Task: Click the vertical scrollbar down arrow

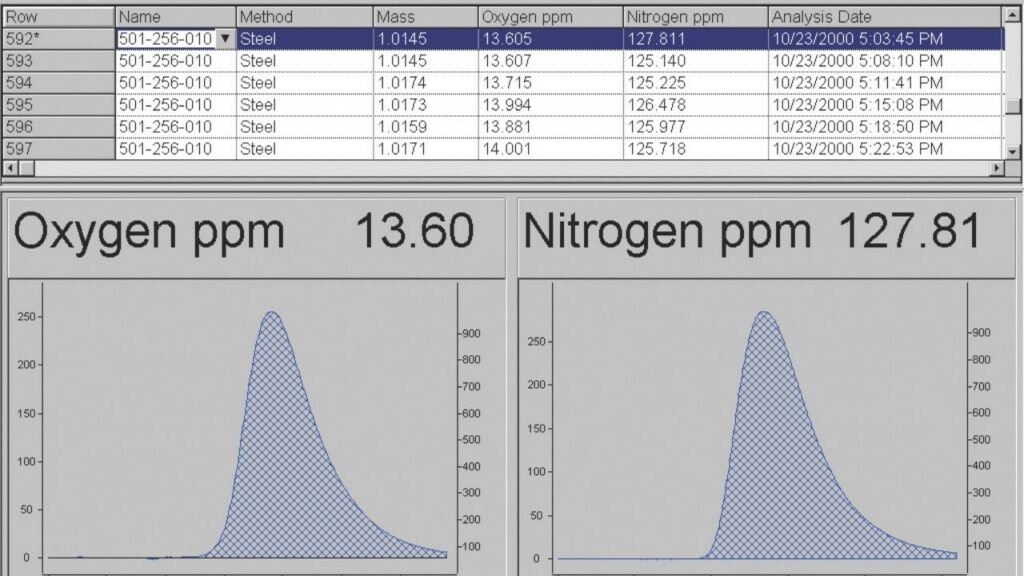Action: (1013, 152)
